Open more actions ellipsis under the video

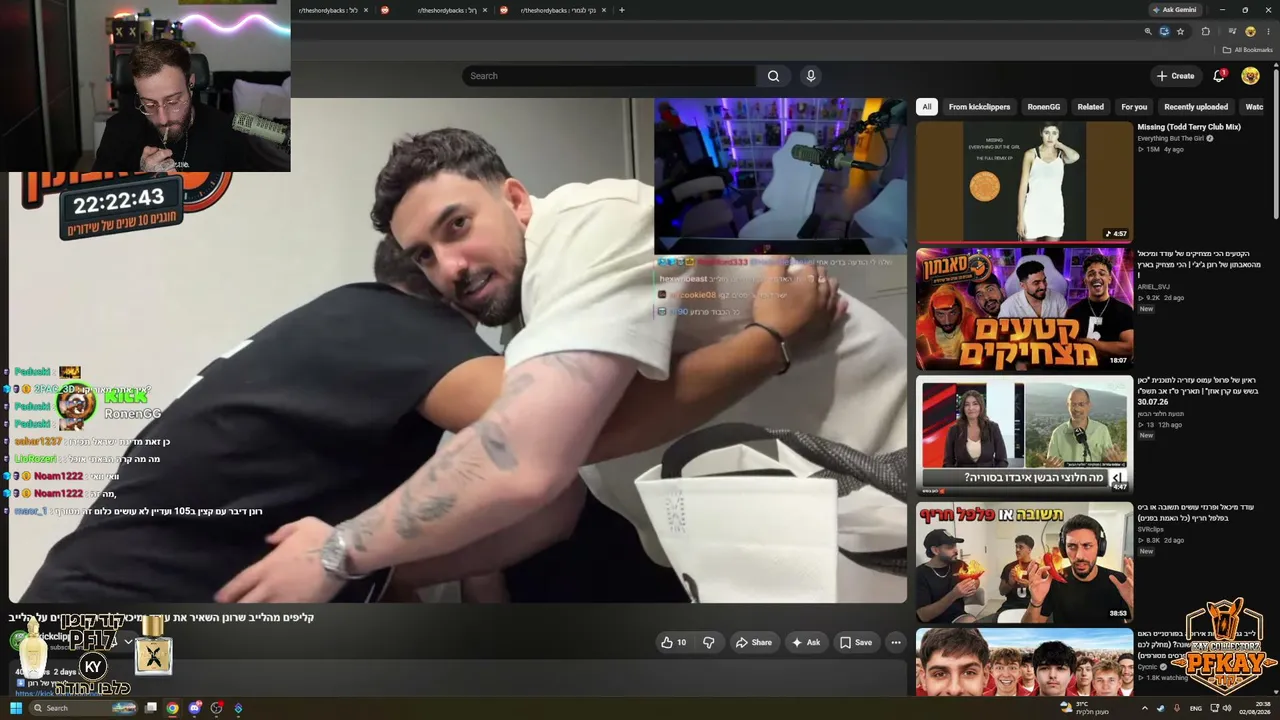click(896, 642)
